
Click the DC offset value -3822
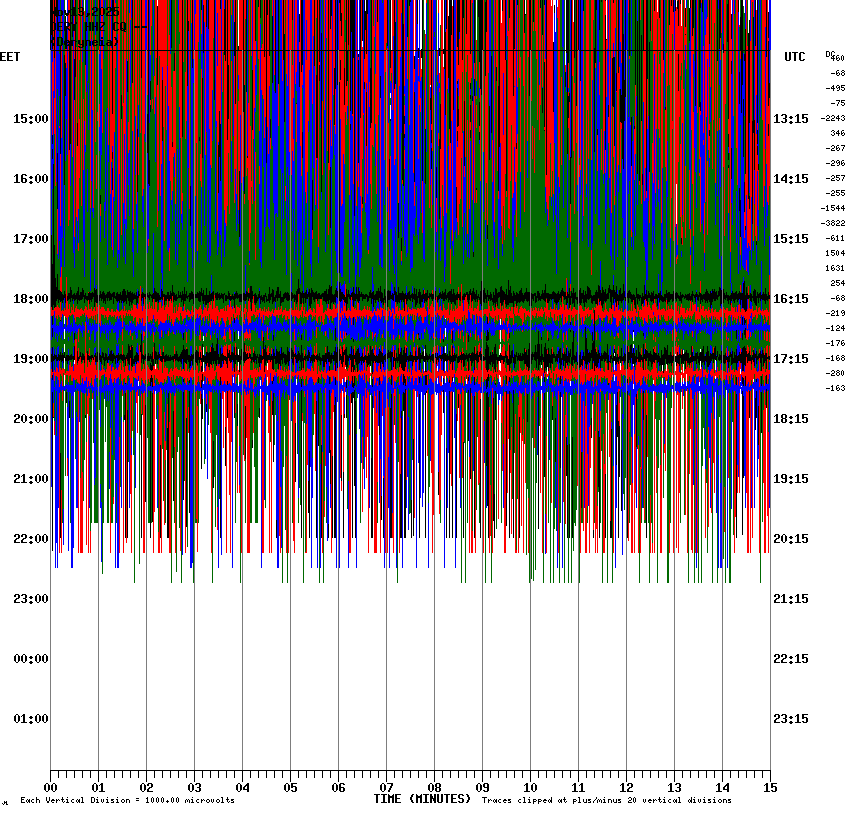pos(833,223)
